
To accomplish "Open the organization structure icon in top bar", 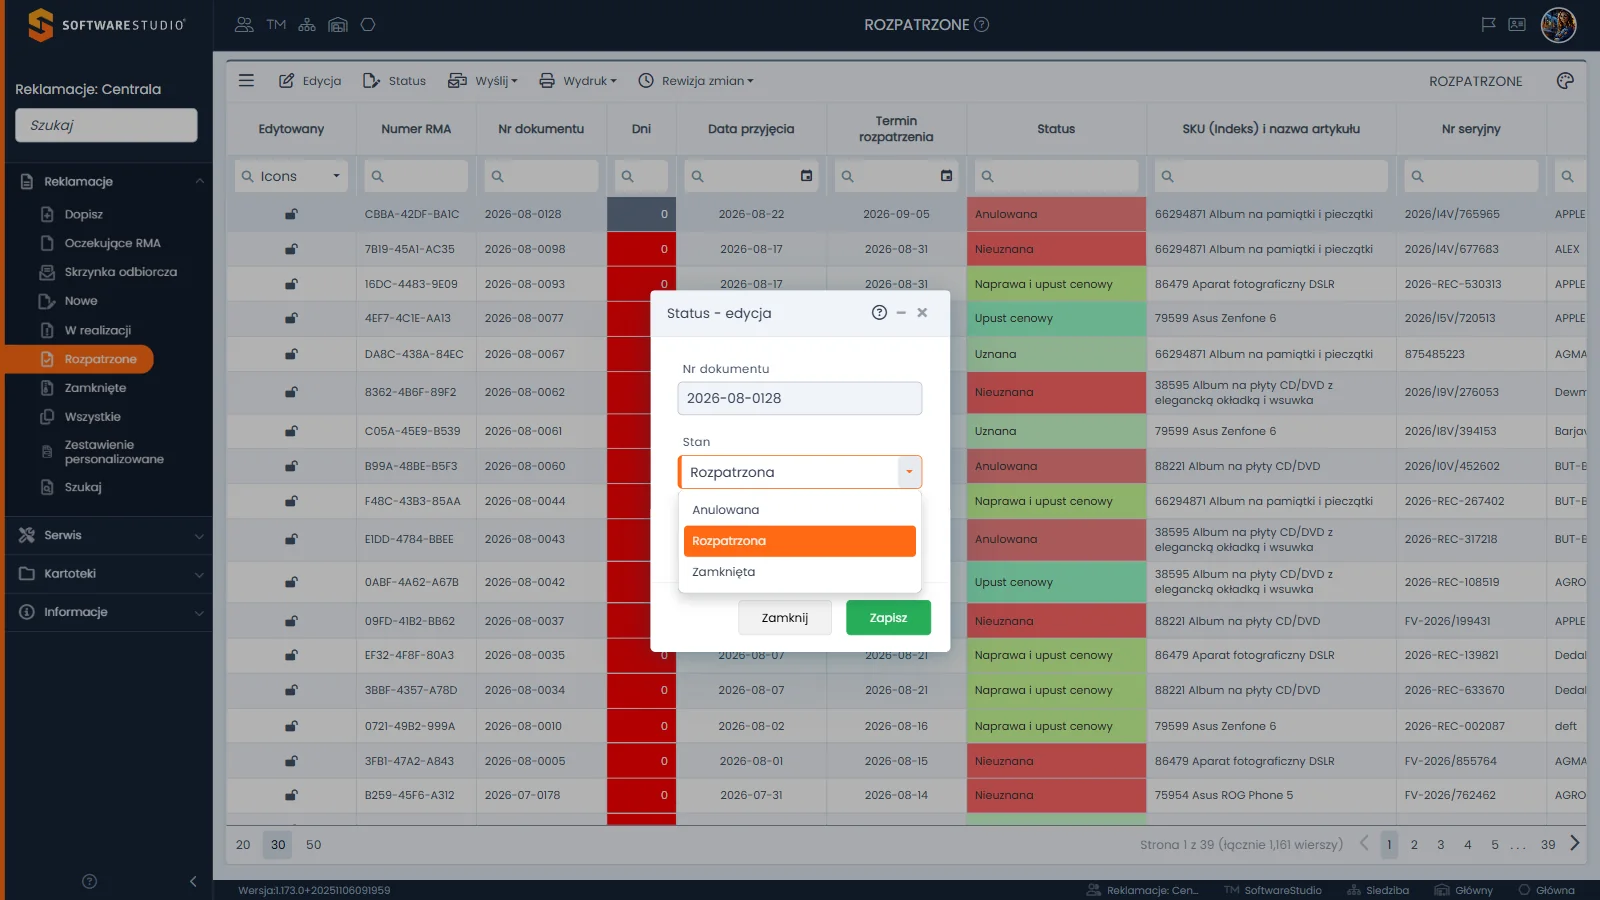I will 307,25.
